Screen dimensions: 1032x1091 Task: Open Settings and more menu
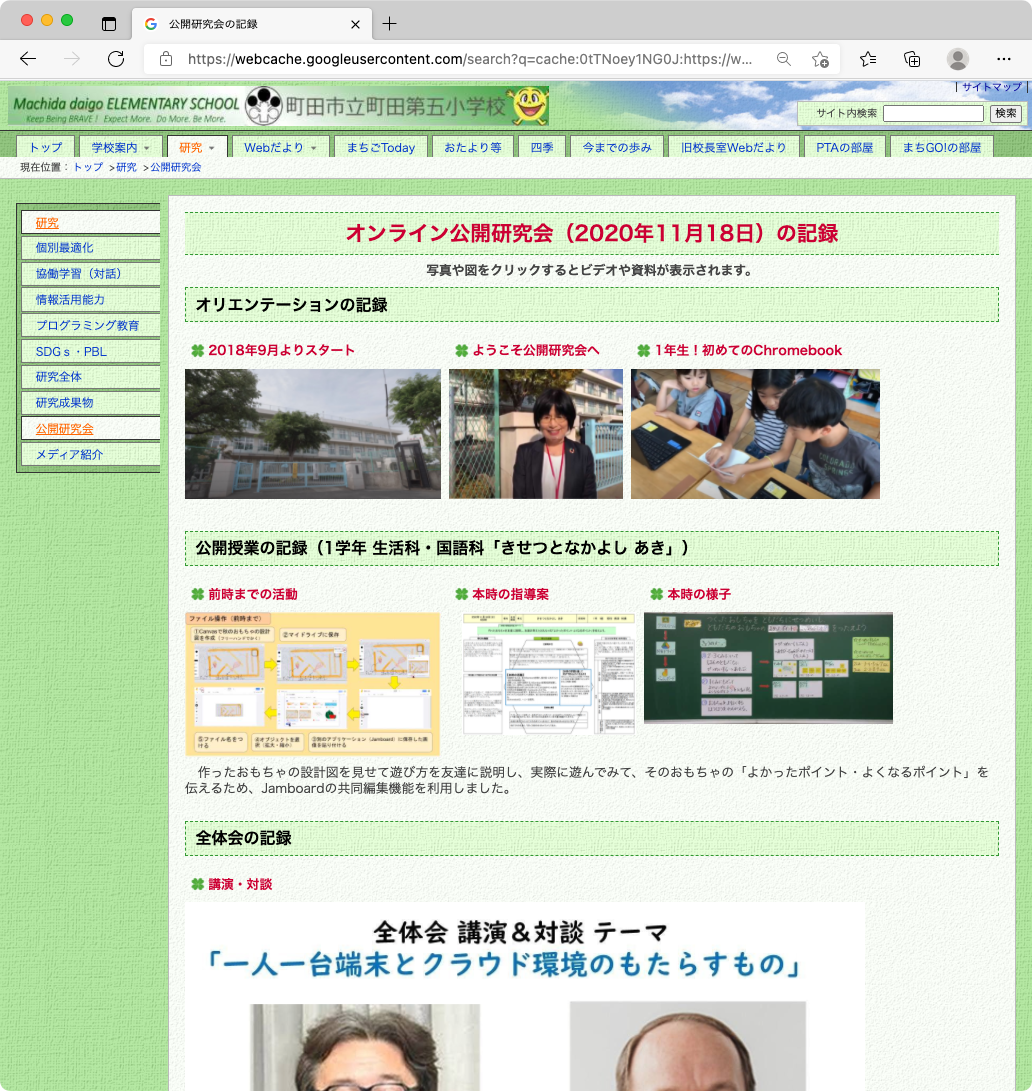tap(1003, 59)
